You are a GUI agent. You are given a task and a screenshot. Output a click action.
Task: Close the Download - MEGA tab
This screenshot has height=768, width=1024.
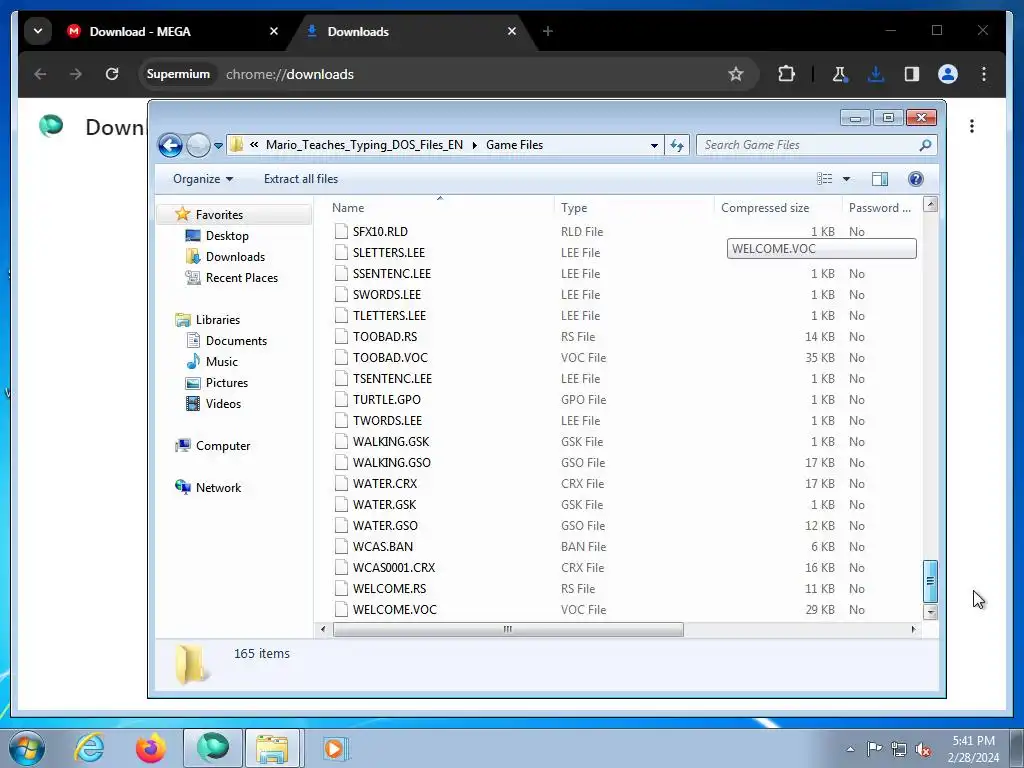click(x=274, y=31)
